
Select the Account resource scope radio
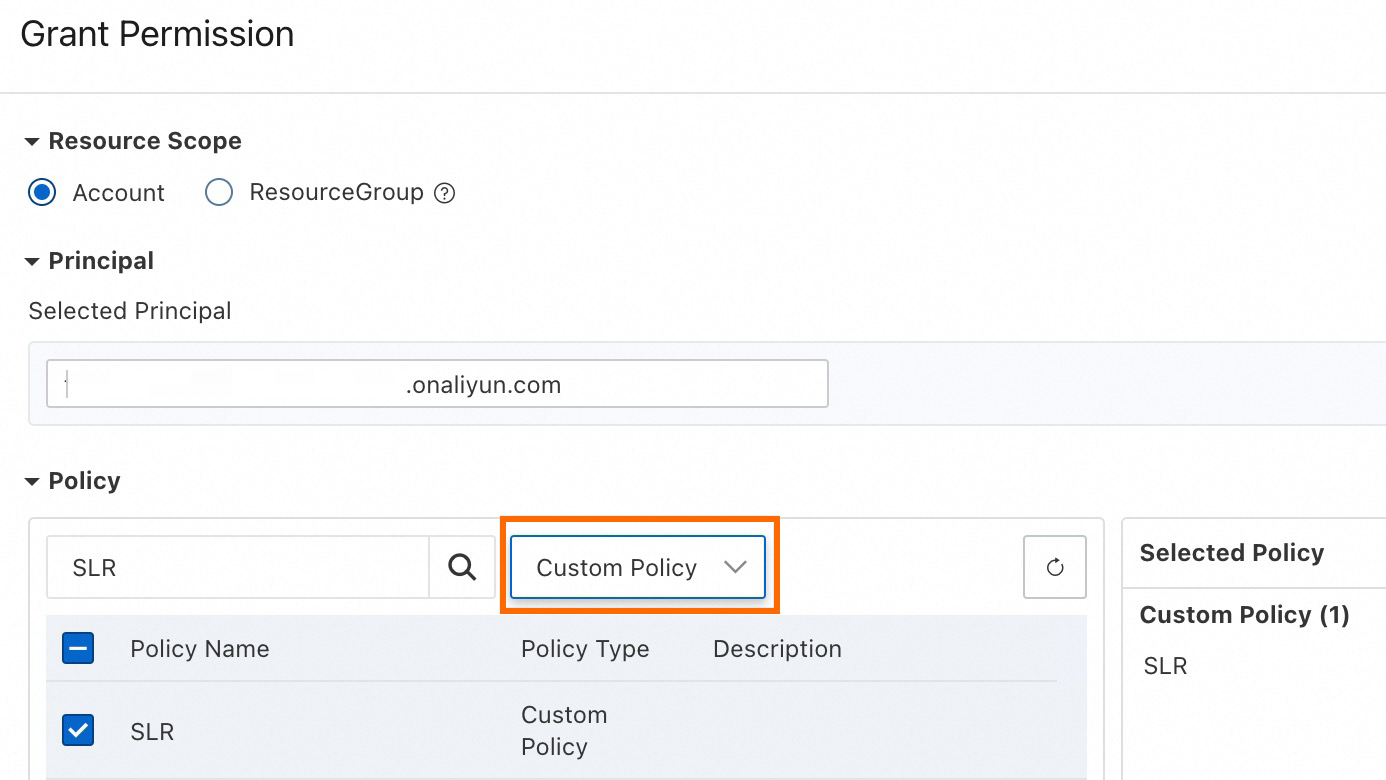point(42,192)
